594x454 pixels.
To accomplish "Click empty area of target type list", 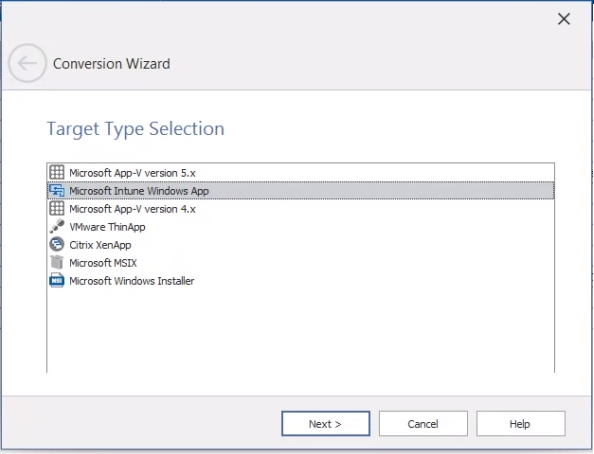I will (x=300, y=330).
